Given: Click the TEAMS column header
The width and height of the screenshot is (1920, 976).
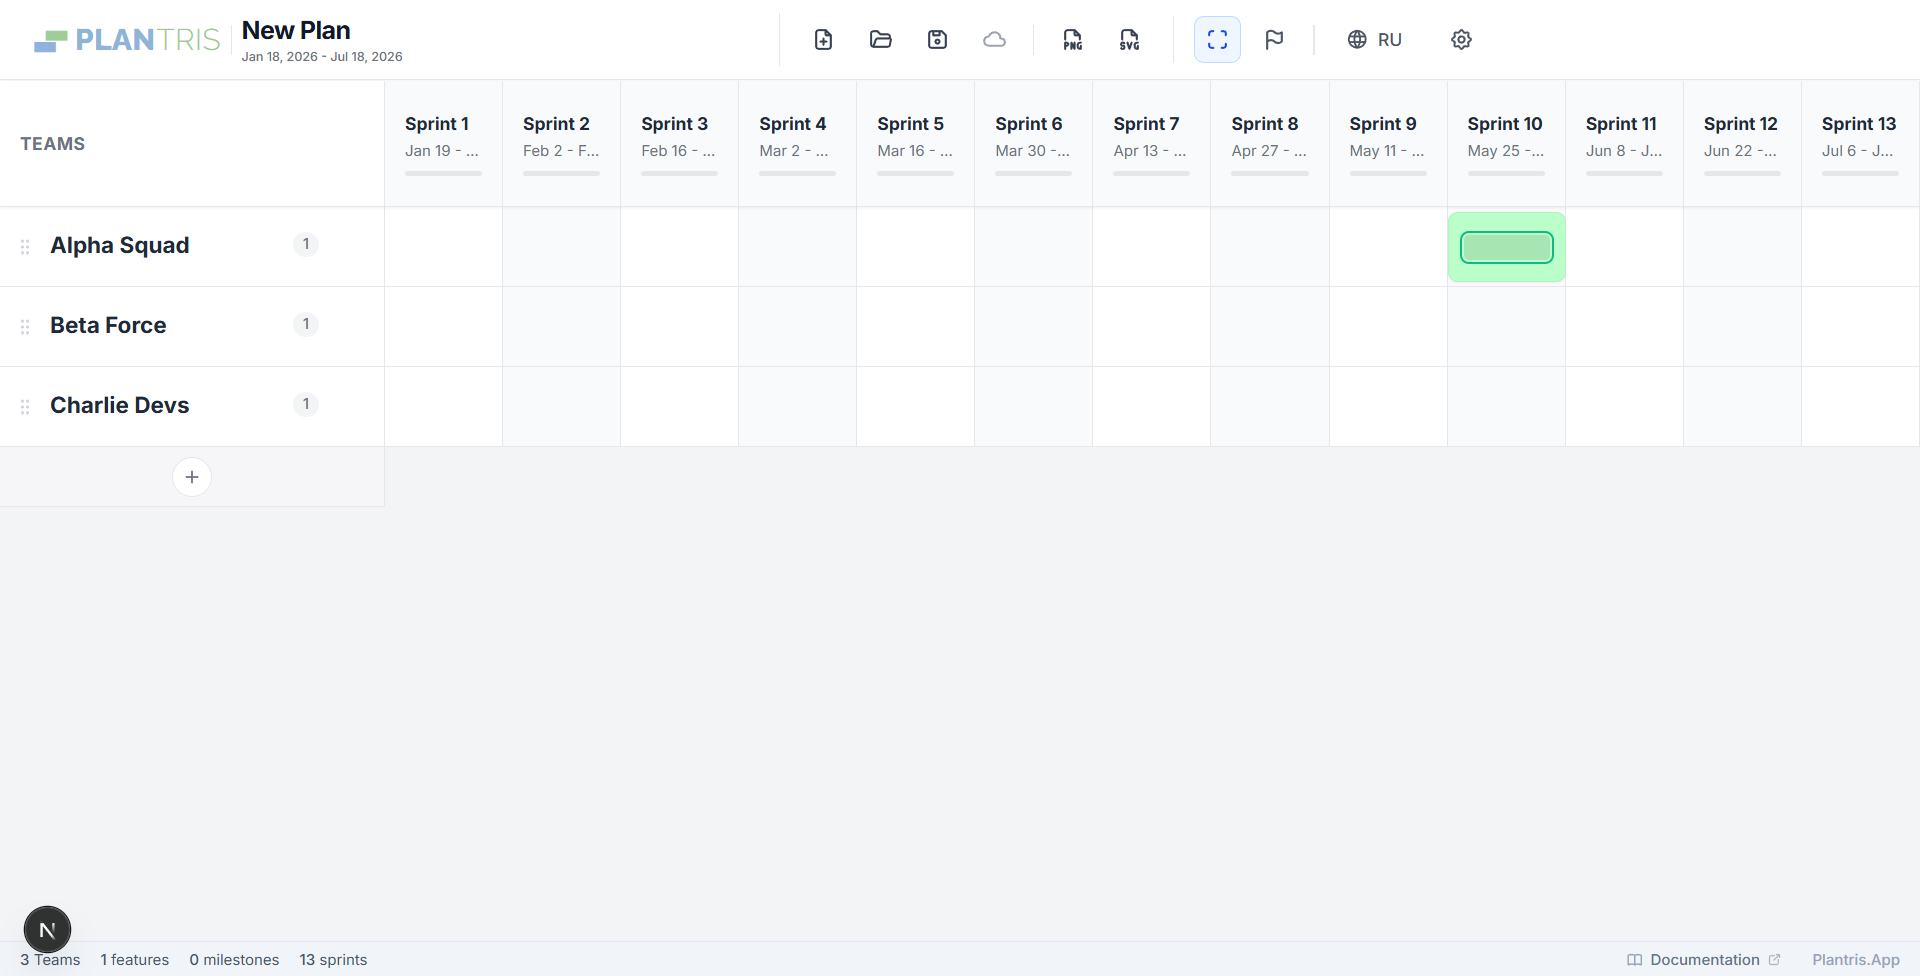Looking at the screenshot, I should (53, 144).
